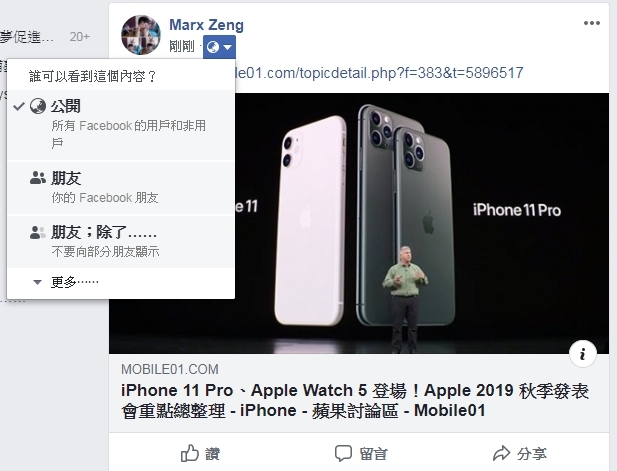Click the 剛剛 post timestamp
This screenshot has height=471, width=617.
[182, 46]
